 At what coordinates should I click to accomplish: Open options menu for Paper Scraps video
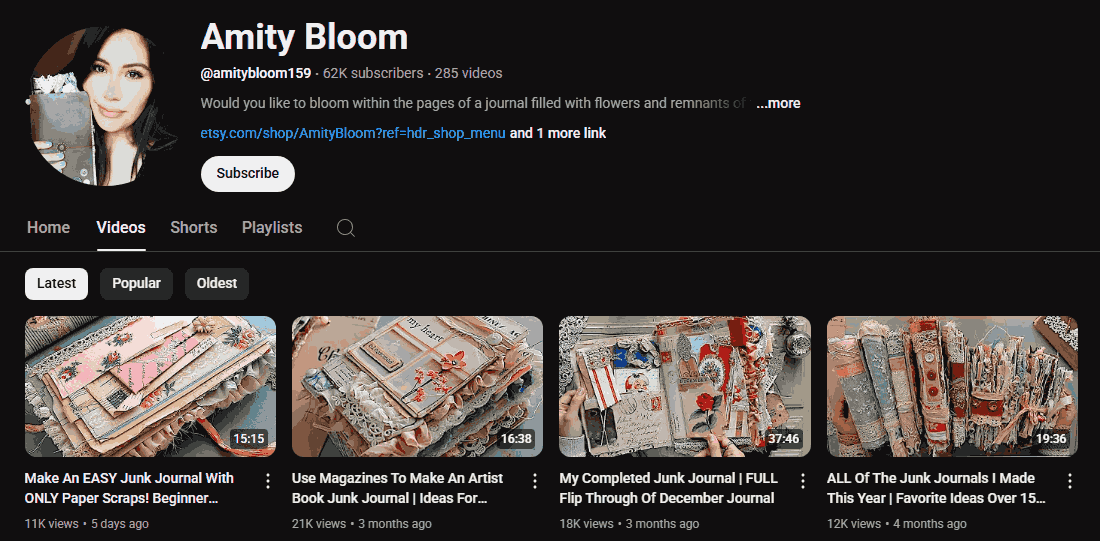(267, 481)
